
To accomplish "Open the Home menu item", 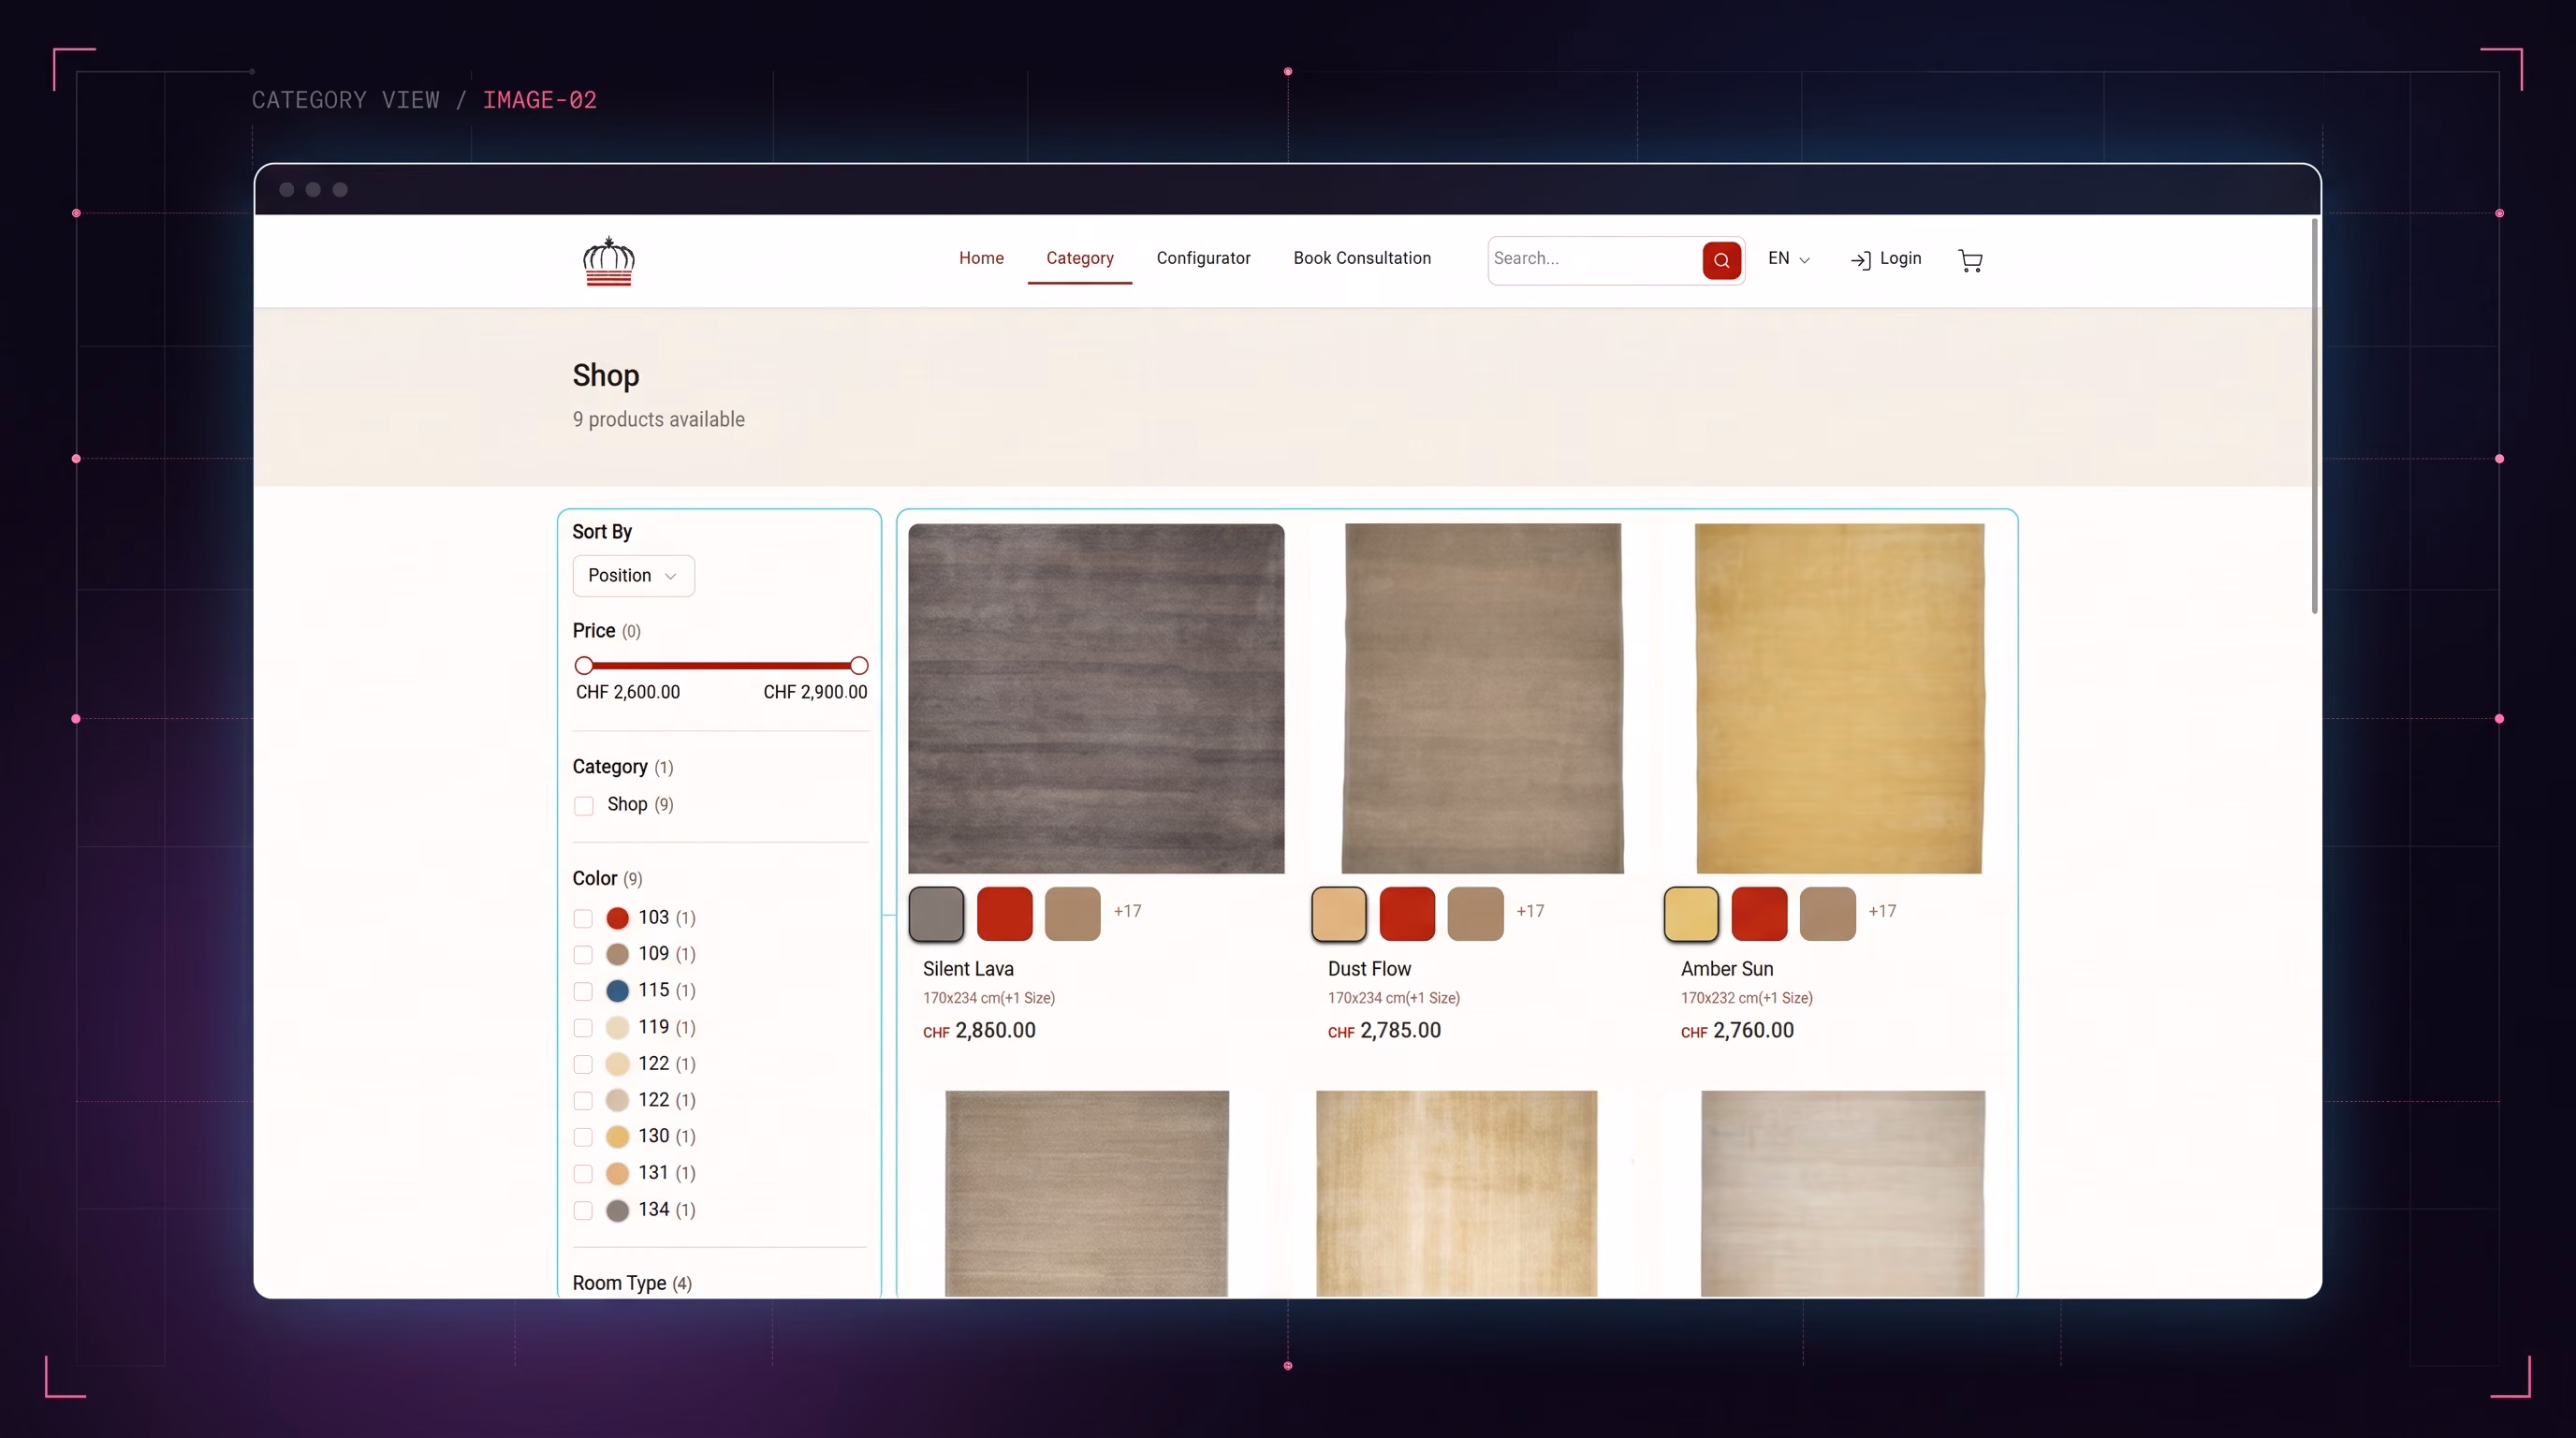I will point(981,258).
